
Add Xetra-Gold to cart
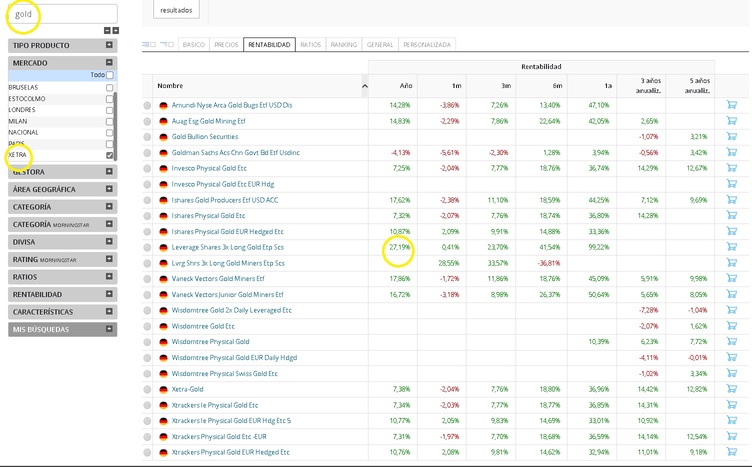coord(731,388)
